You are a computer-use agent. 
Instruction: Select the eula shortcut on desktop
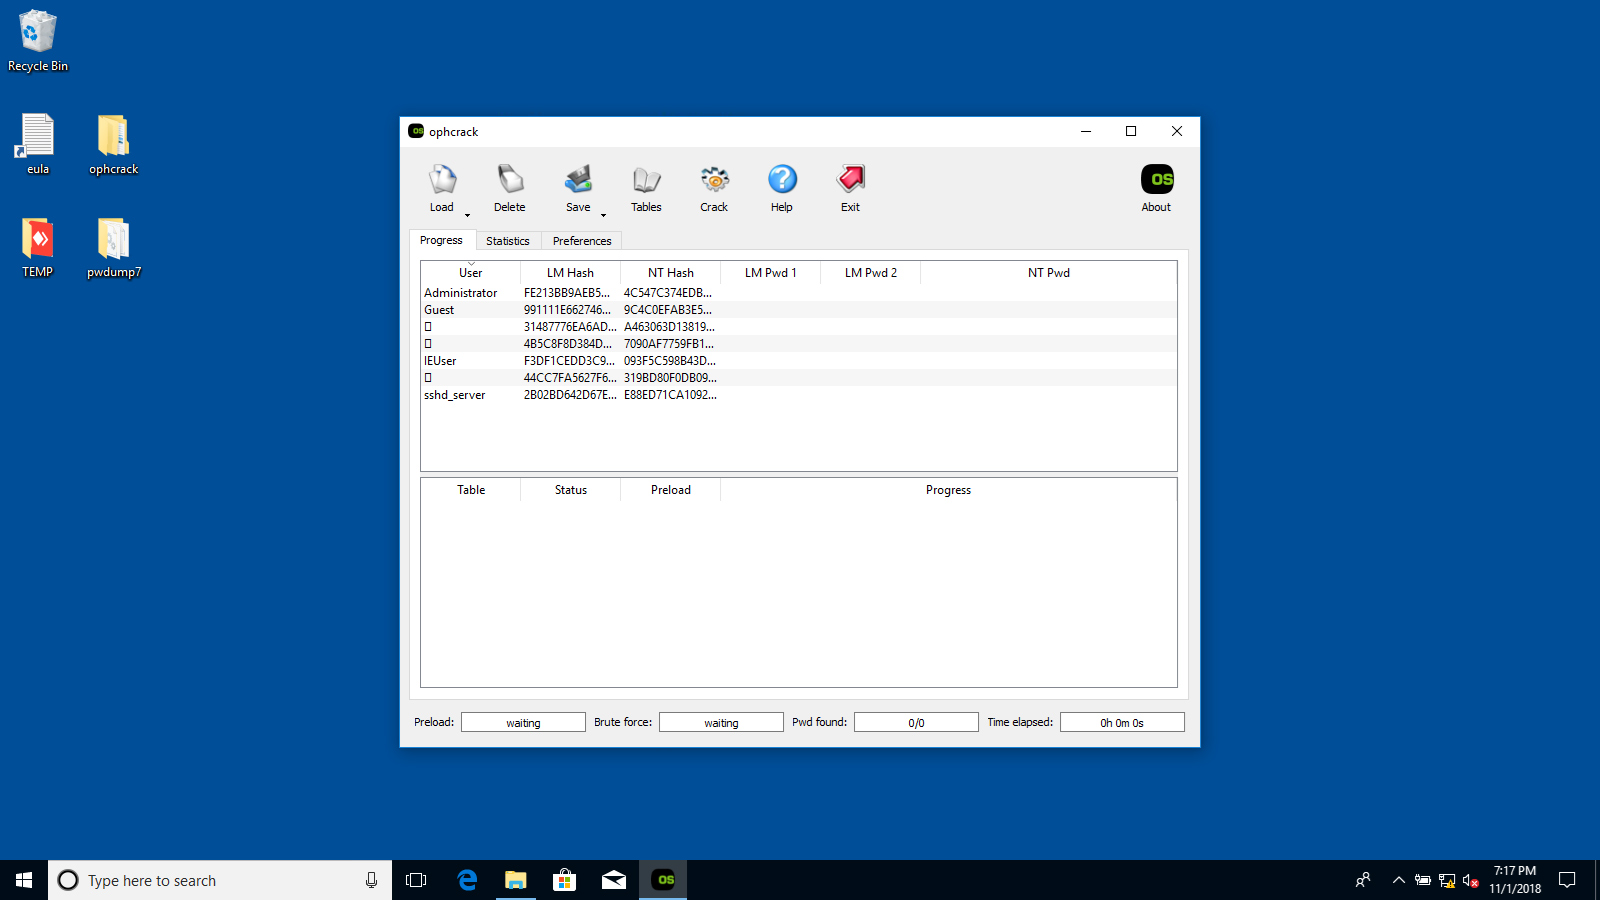click(x=38, y=144)
